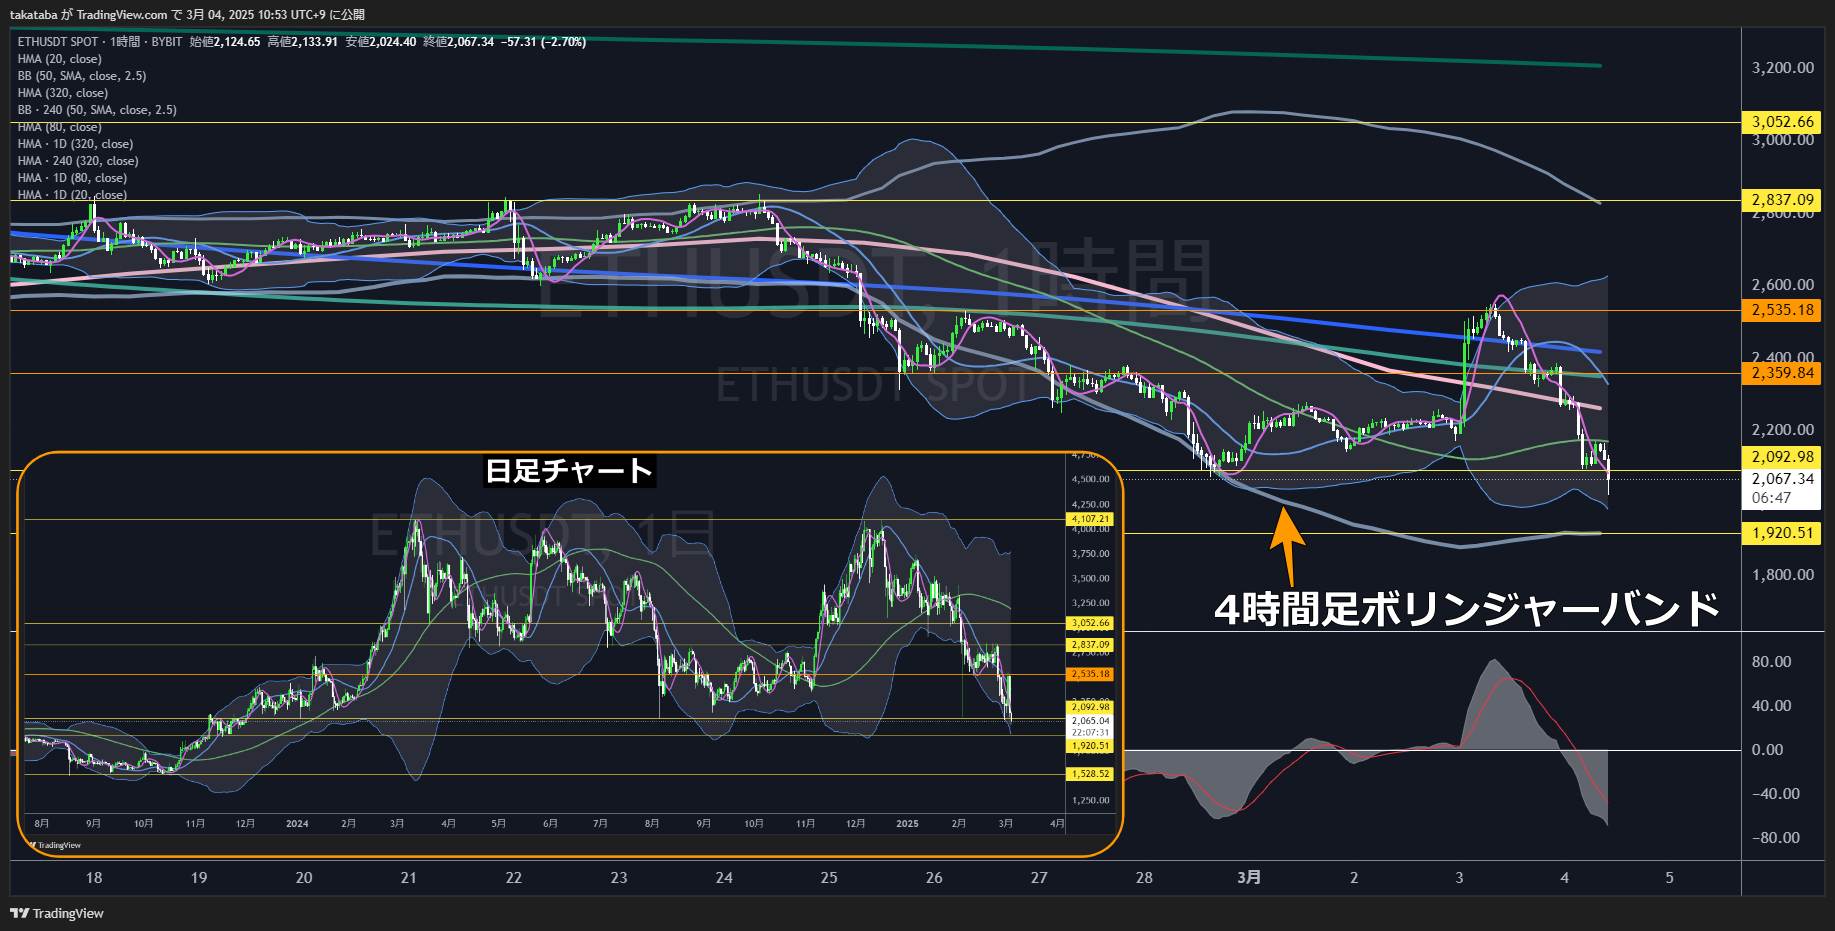Click the orange 2,535.18 label on the main price scale
1835x931 pixels.
[1782, 310]
